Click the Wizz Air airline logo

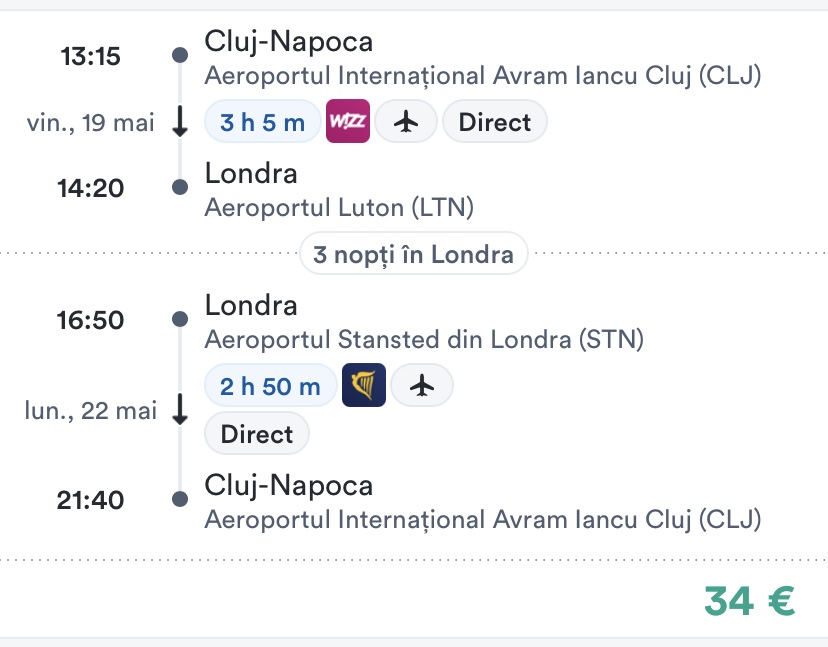349,123
